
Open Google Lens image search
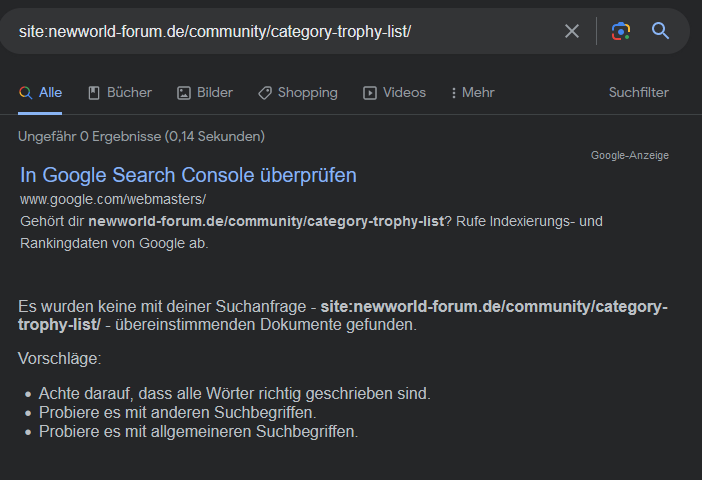coord(621,31)
